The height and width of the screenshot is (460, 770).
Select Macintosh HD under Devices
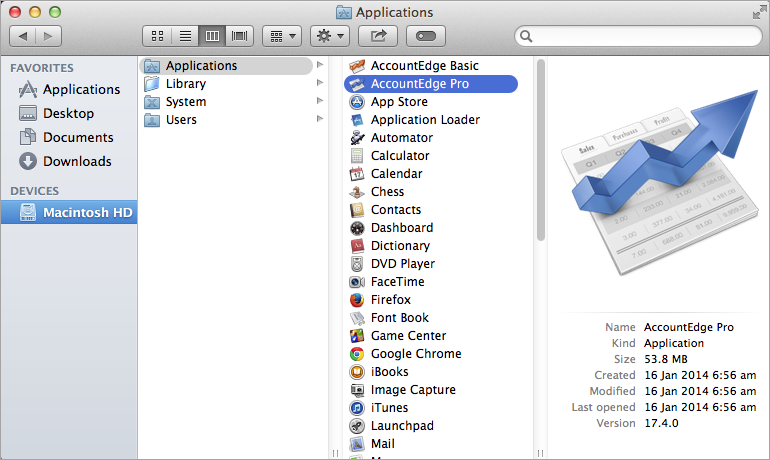pyautogui.click(x=87, y=212)
